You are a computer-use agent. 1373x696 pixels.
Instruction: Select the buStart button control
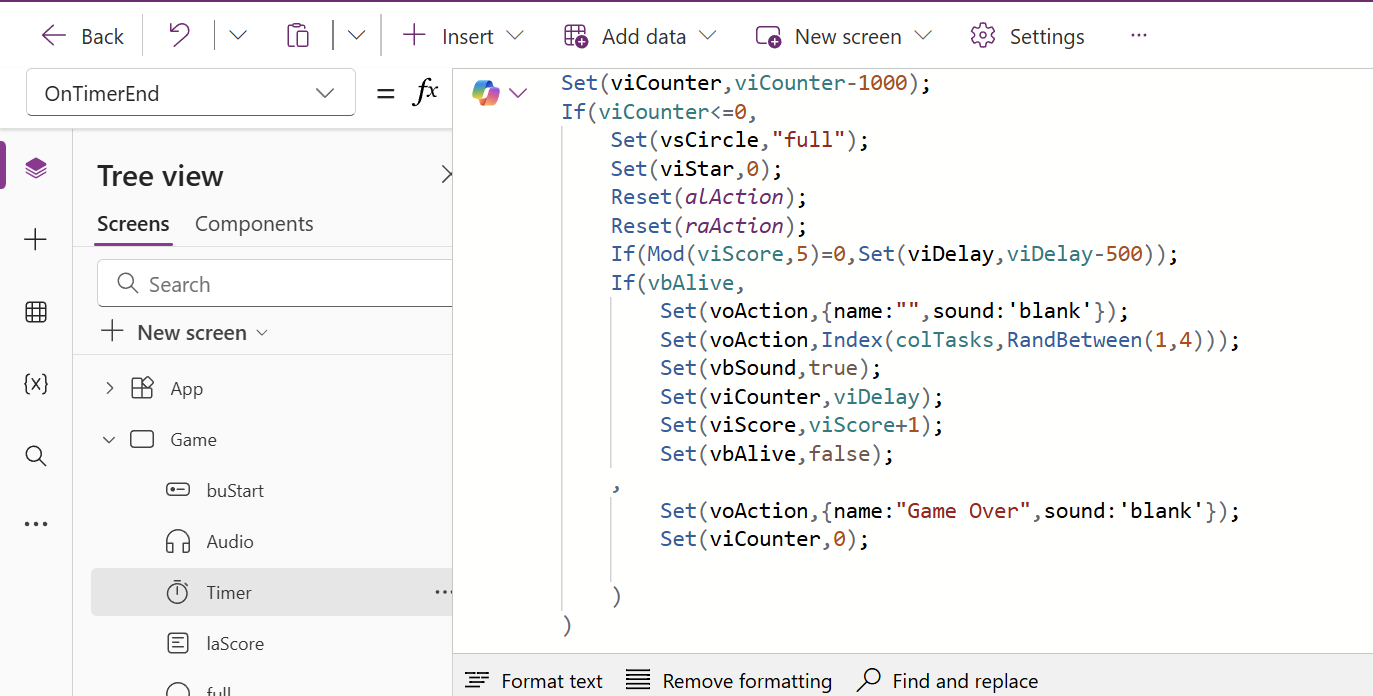tap(235, 491)
